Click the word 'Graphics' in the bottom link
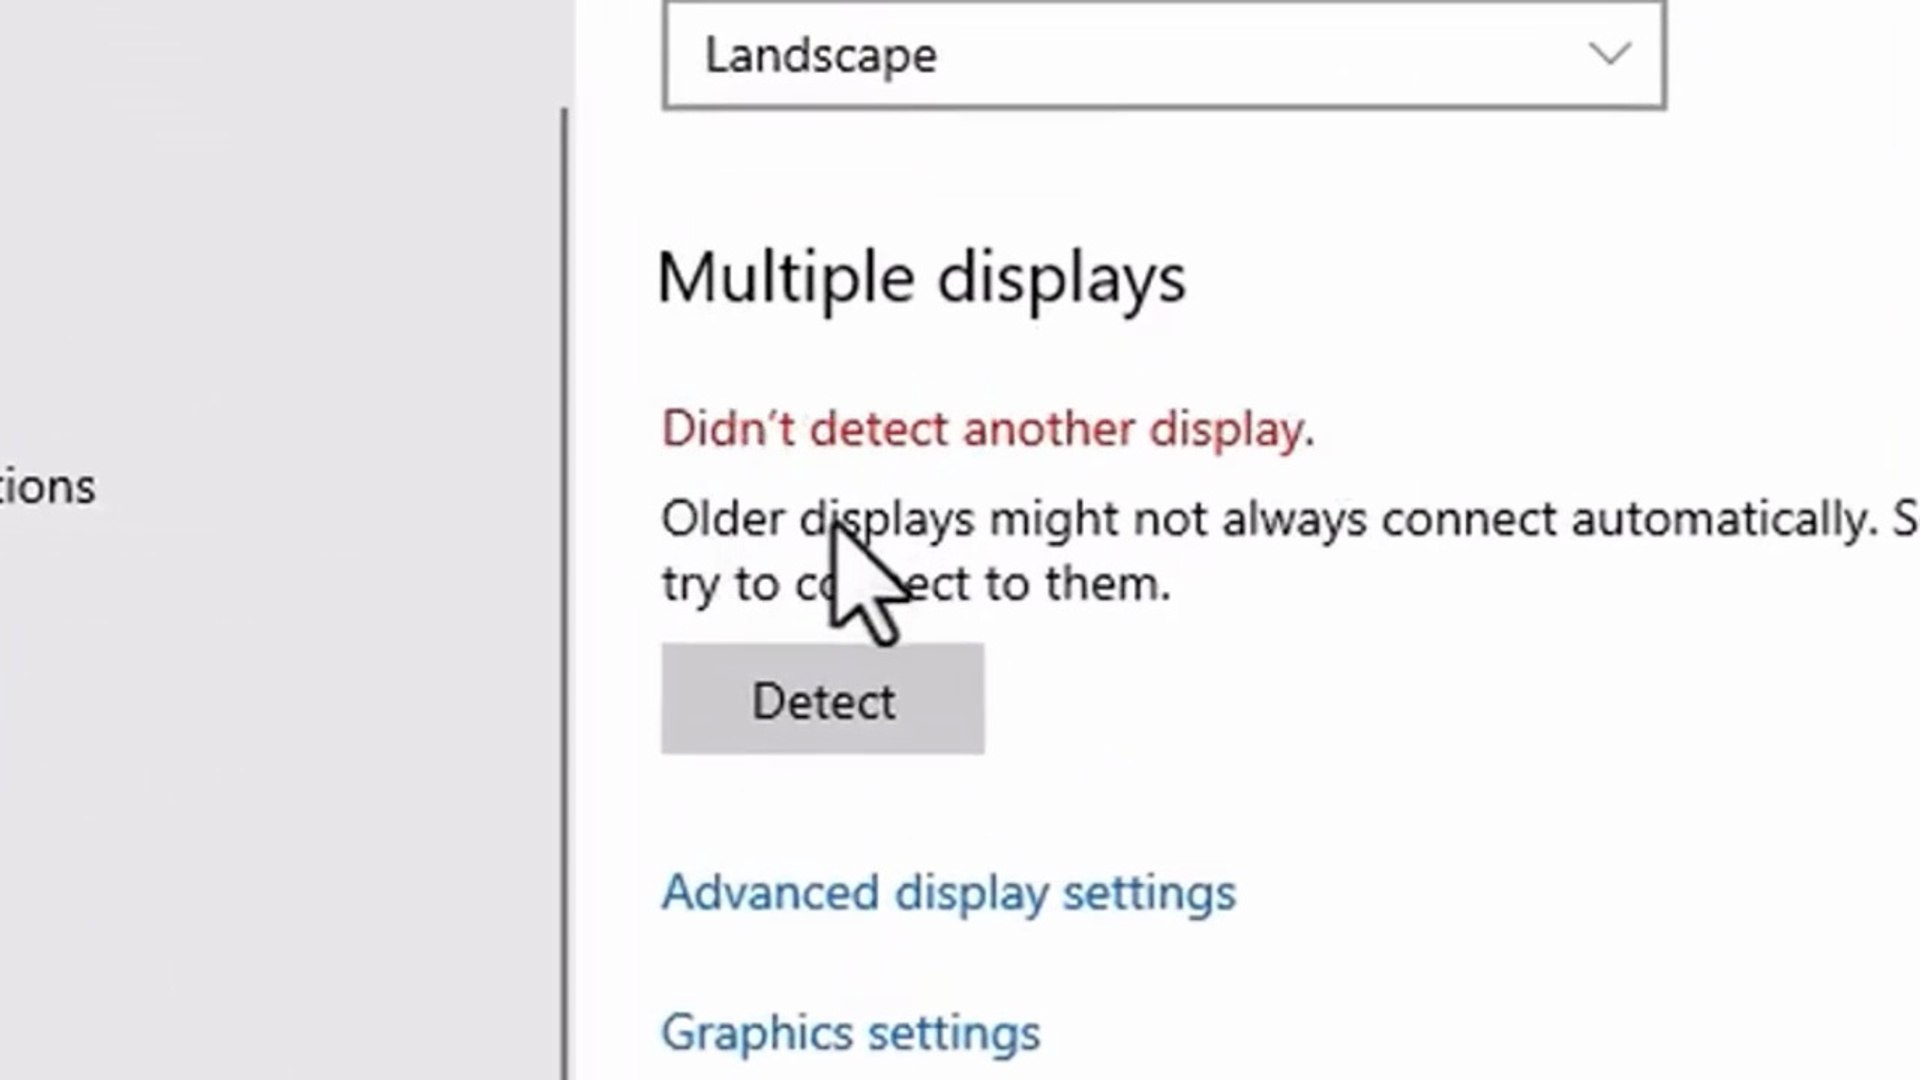 (x=756, y=1032)
